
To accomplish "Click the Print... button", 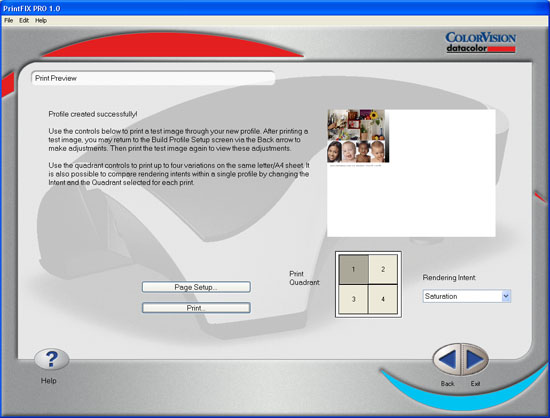I will [196, 308].
